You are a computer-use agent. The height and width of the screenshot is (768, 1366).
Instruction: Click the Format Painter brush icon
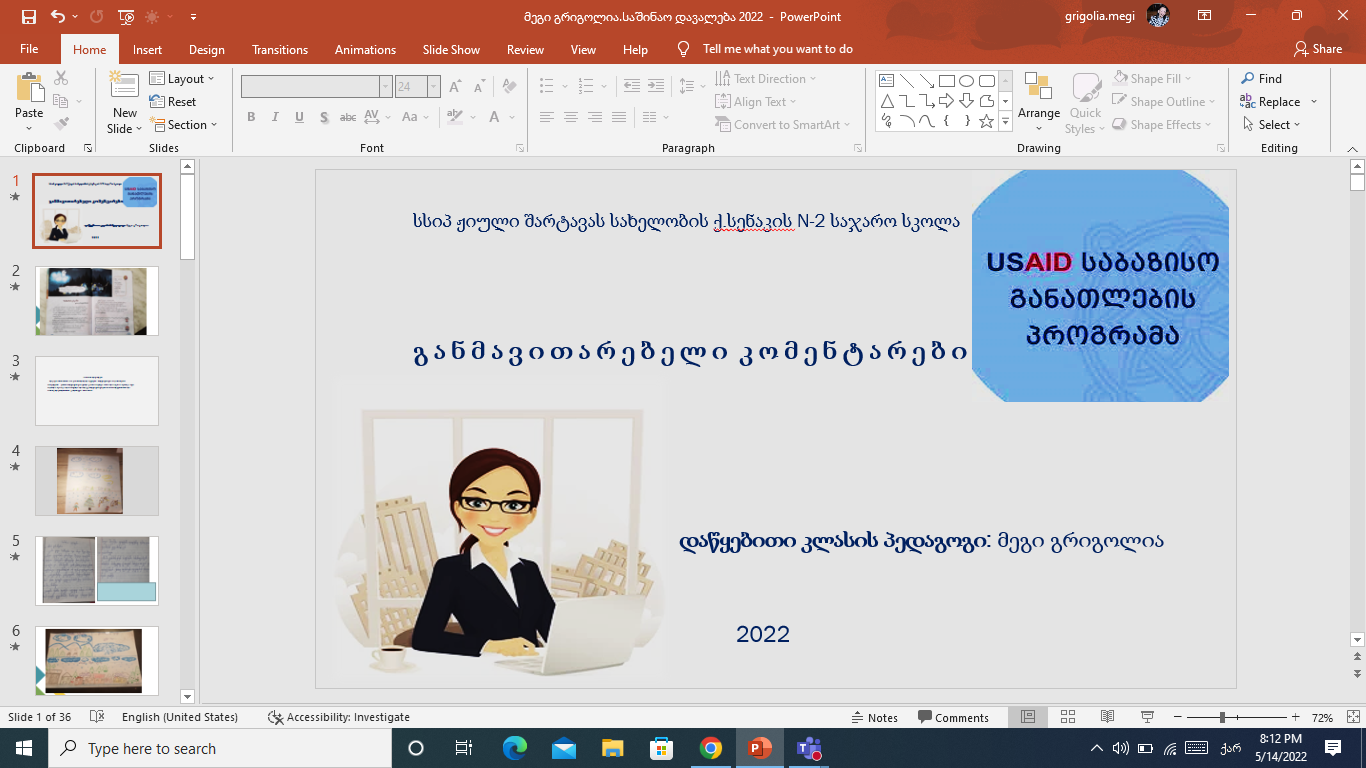coord(61,124)
